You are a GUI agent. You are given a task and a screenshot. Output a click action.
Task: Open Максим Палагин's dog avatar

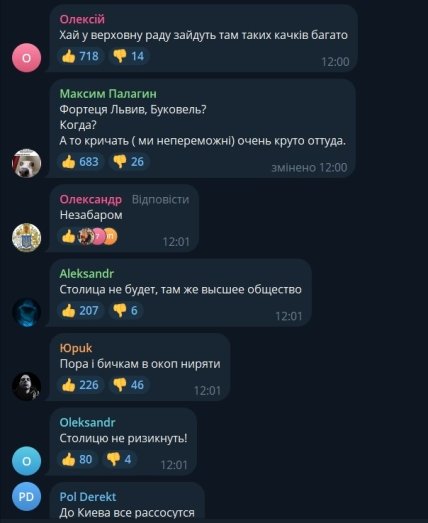click(27, 163)
